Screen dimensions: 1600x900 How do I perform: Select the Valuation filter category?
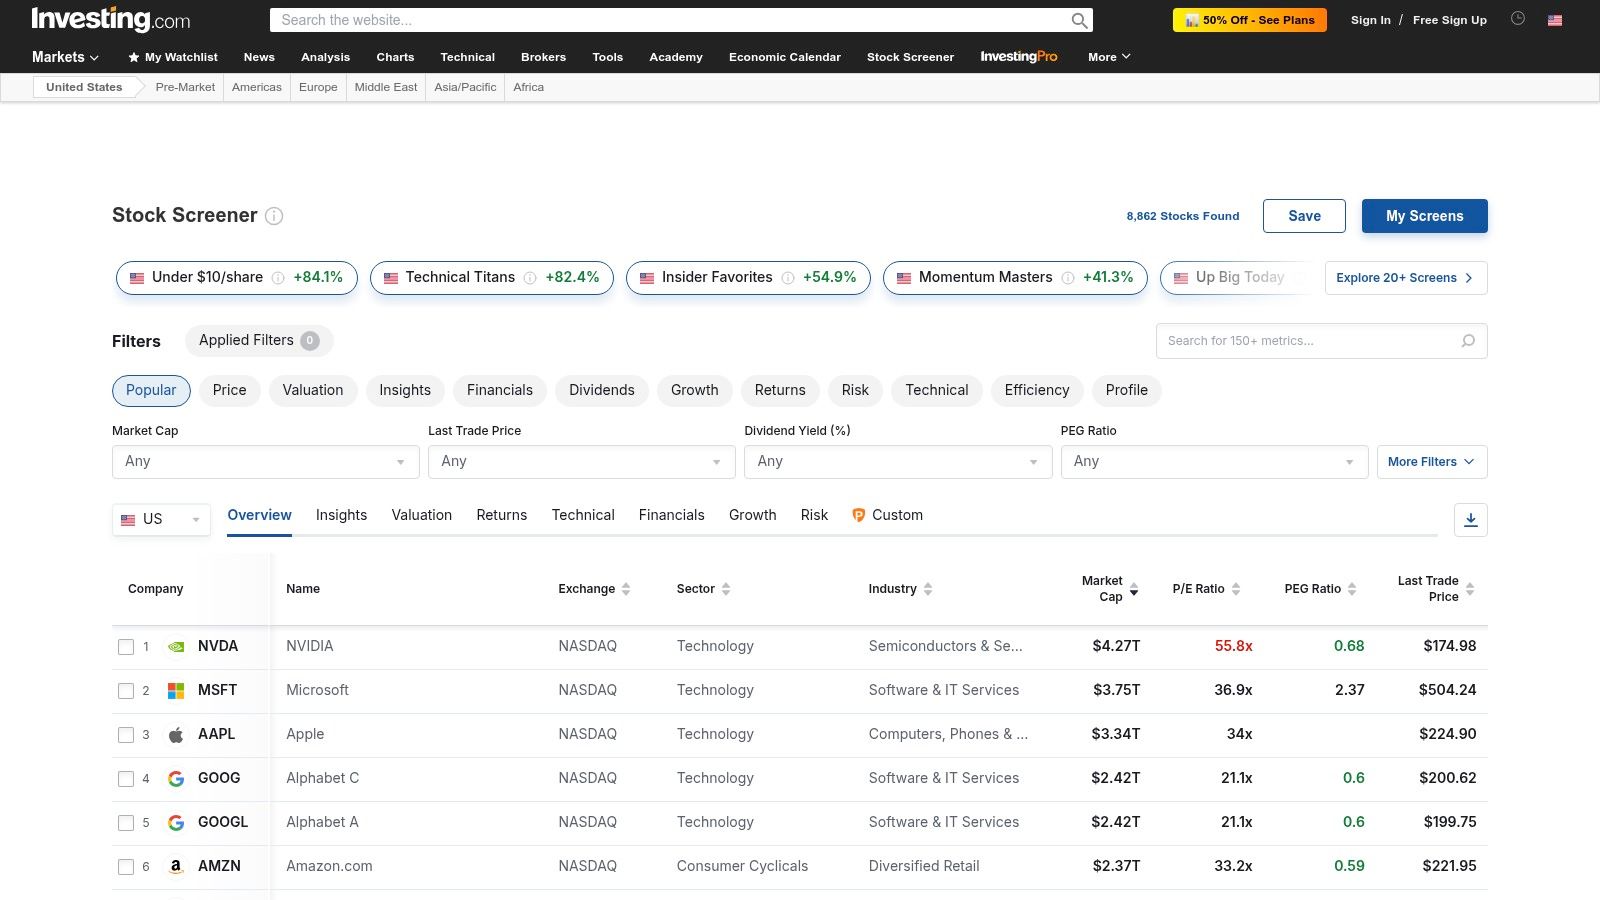pos(313,390)
